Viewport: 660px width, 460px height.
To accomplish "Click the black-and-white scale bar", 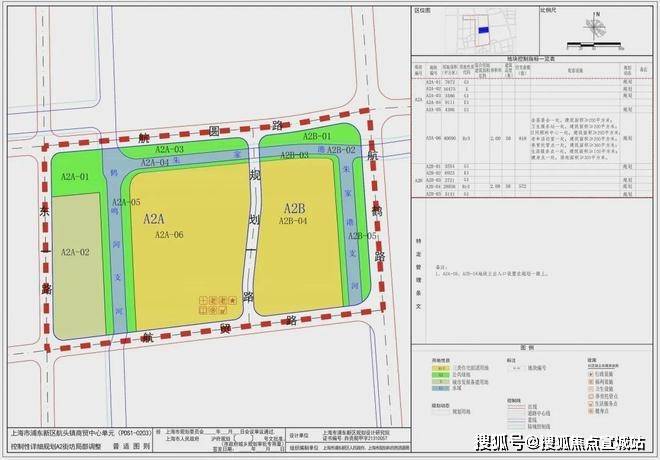I will click(x=594, y=44).
